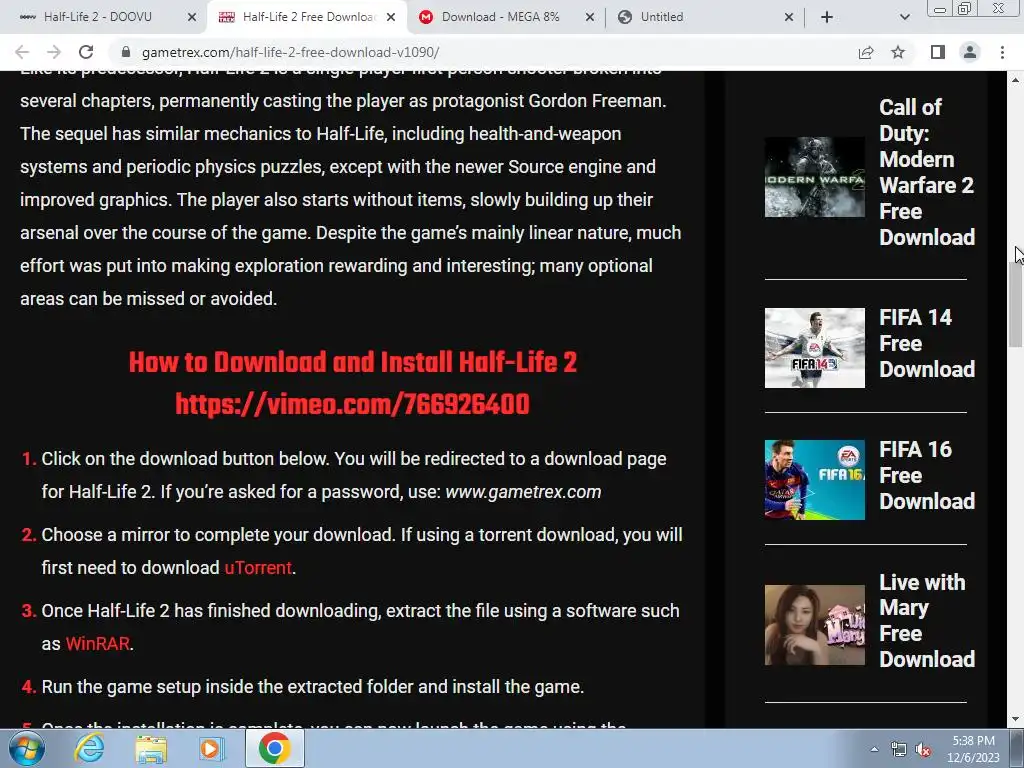1024x768 pixels.
Task: Open the Chrome three-dot menu
Action: click(x=1002, y=52)
